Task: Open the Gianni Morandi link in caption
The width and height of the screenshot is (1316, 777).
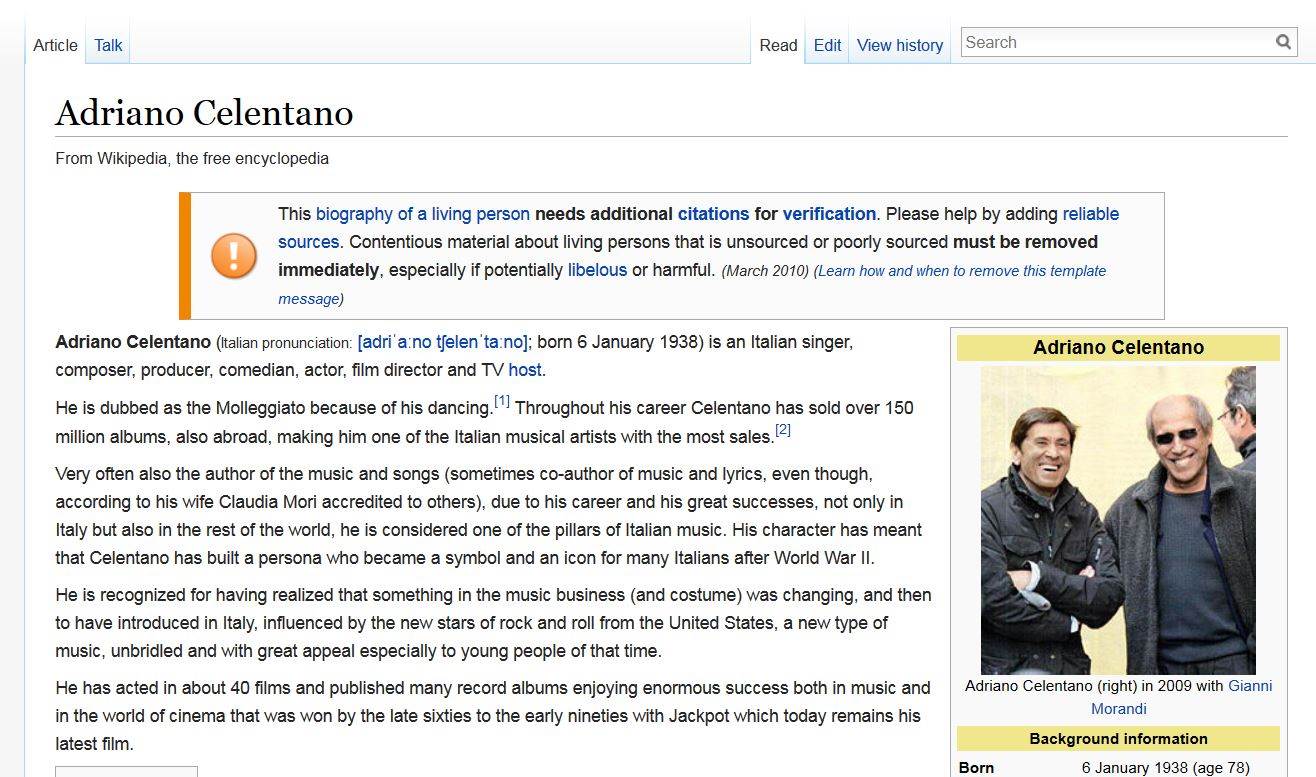Action: (1249, 686)
